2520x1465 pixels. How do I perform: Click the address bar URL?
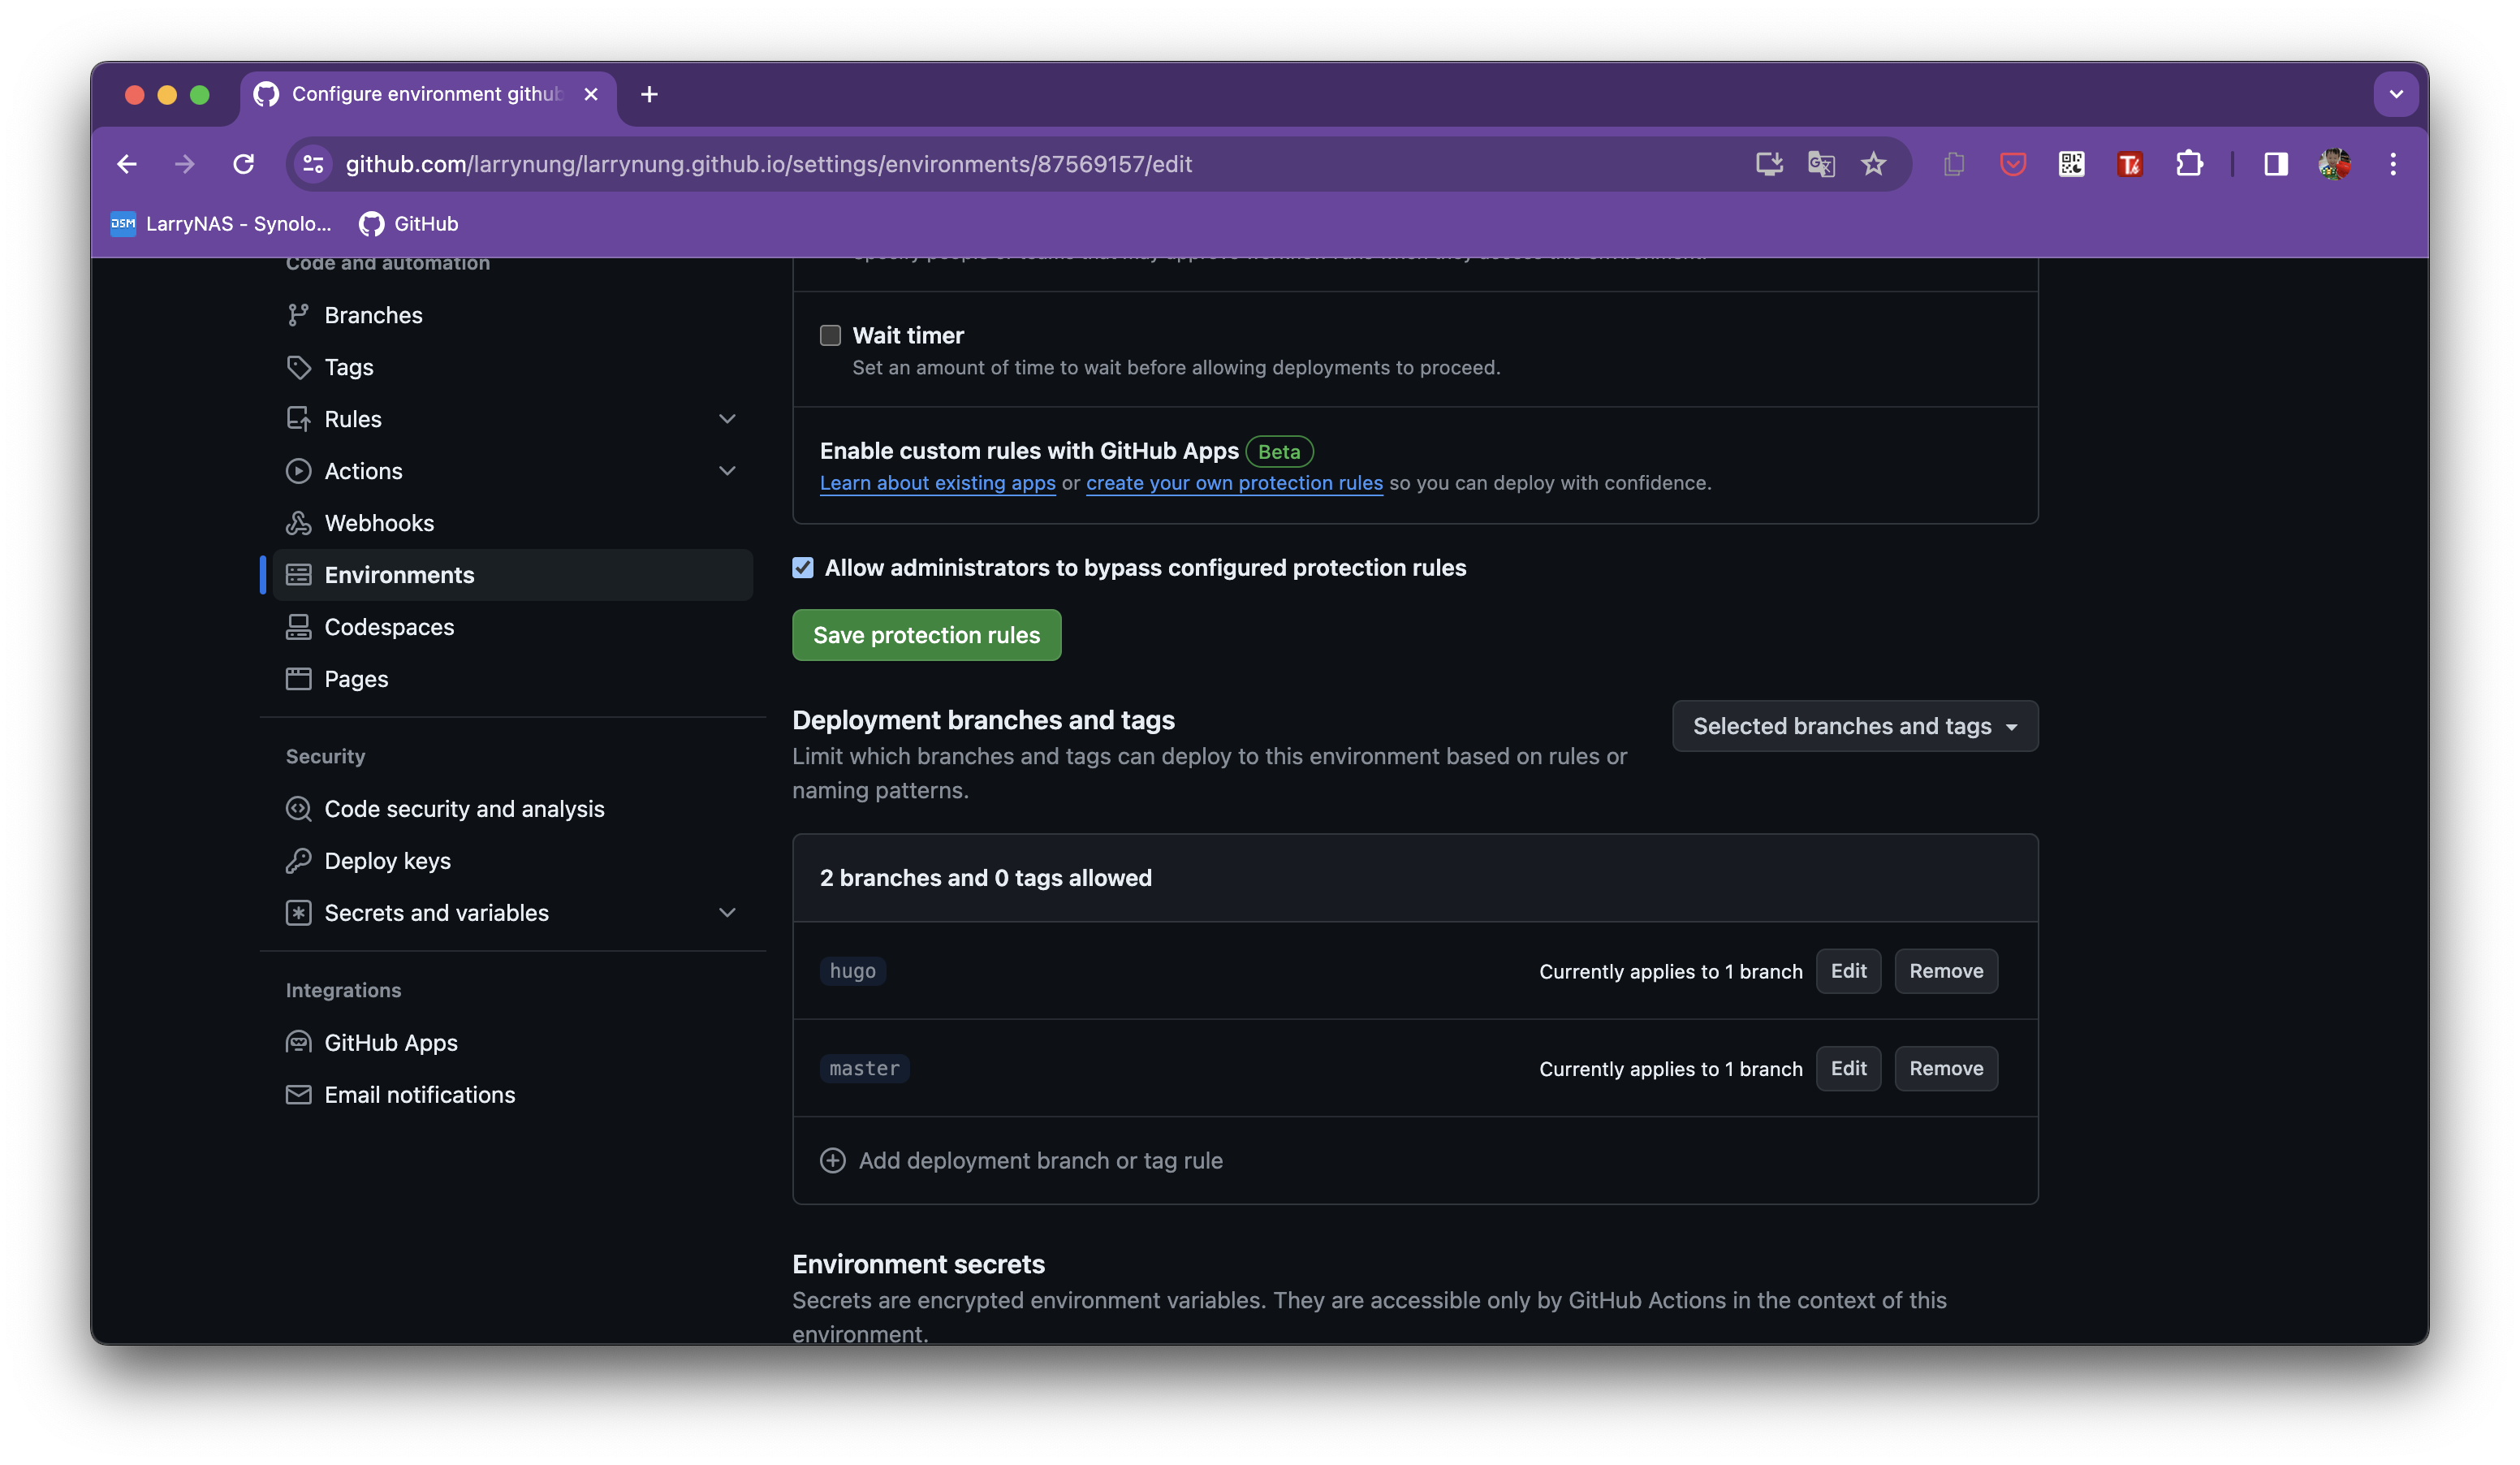(768, 164)
